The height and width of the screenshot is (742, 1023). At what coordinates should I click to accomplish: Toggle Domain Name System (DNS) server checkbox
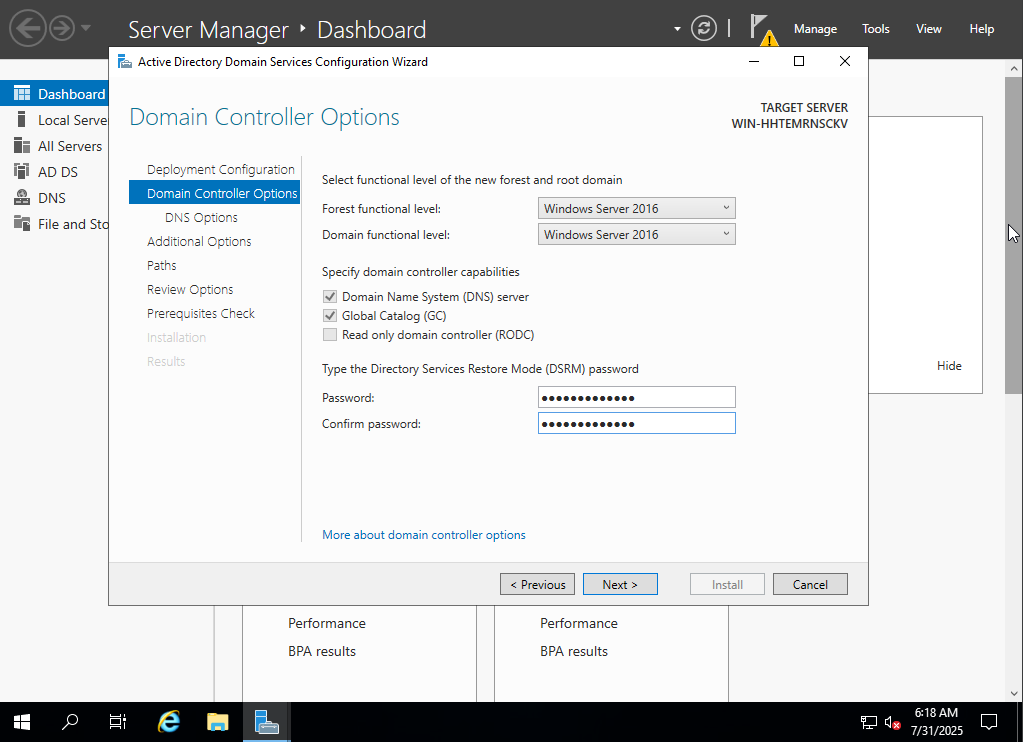(x=330, y=297)
